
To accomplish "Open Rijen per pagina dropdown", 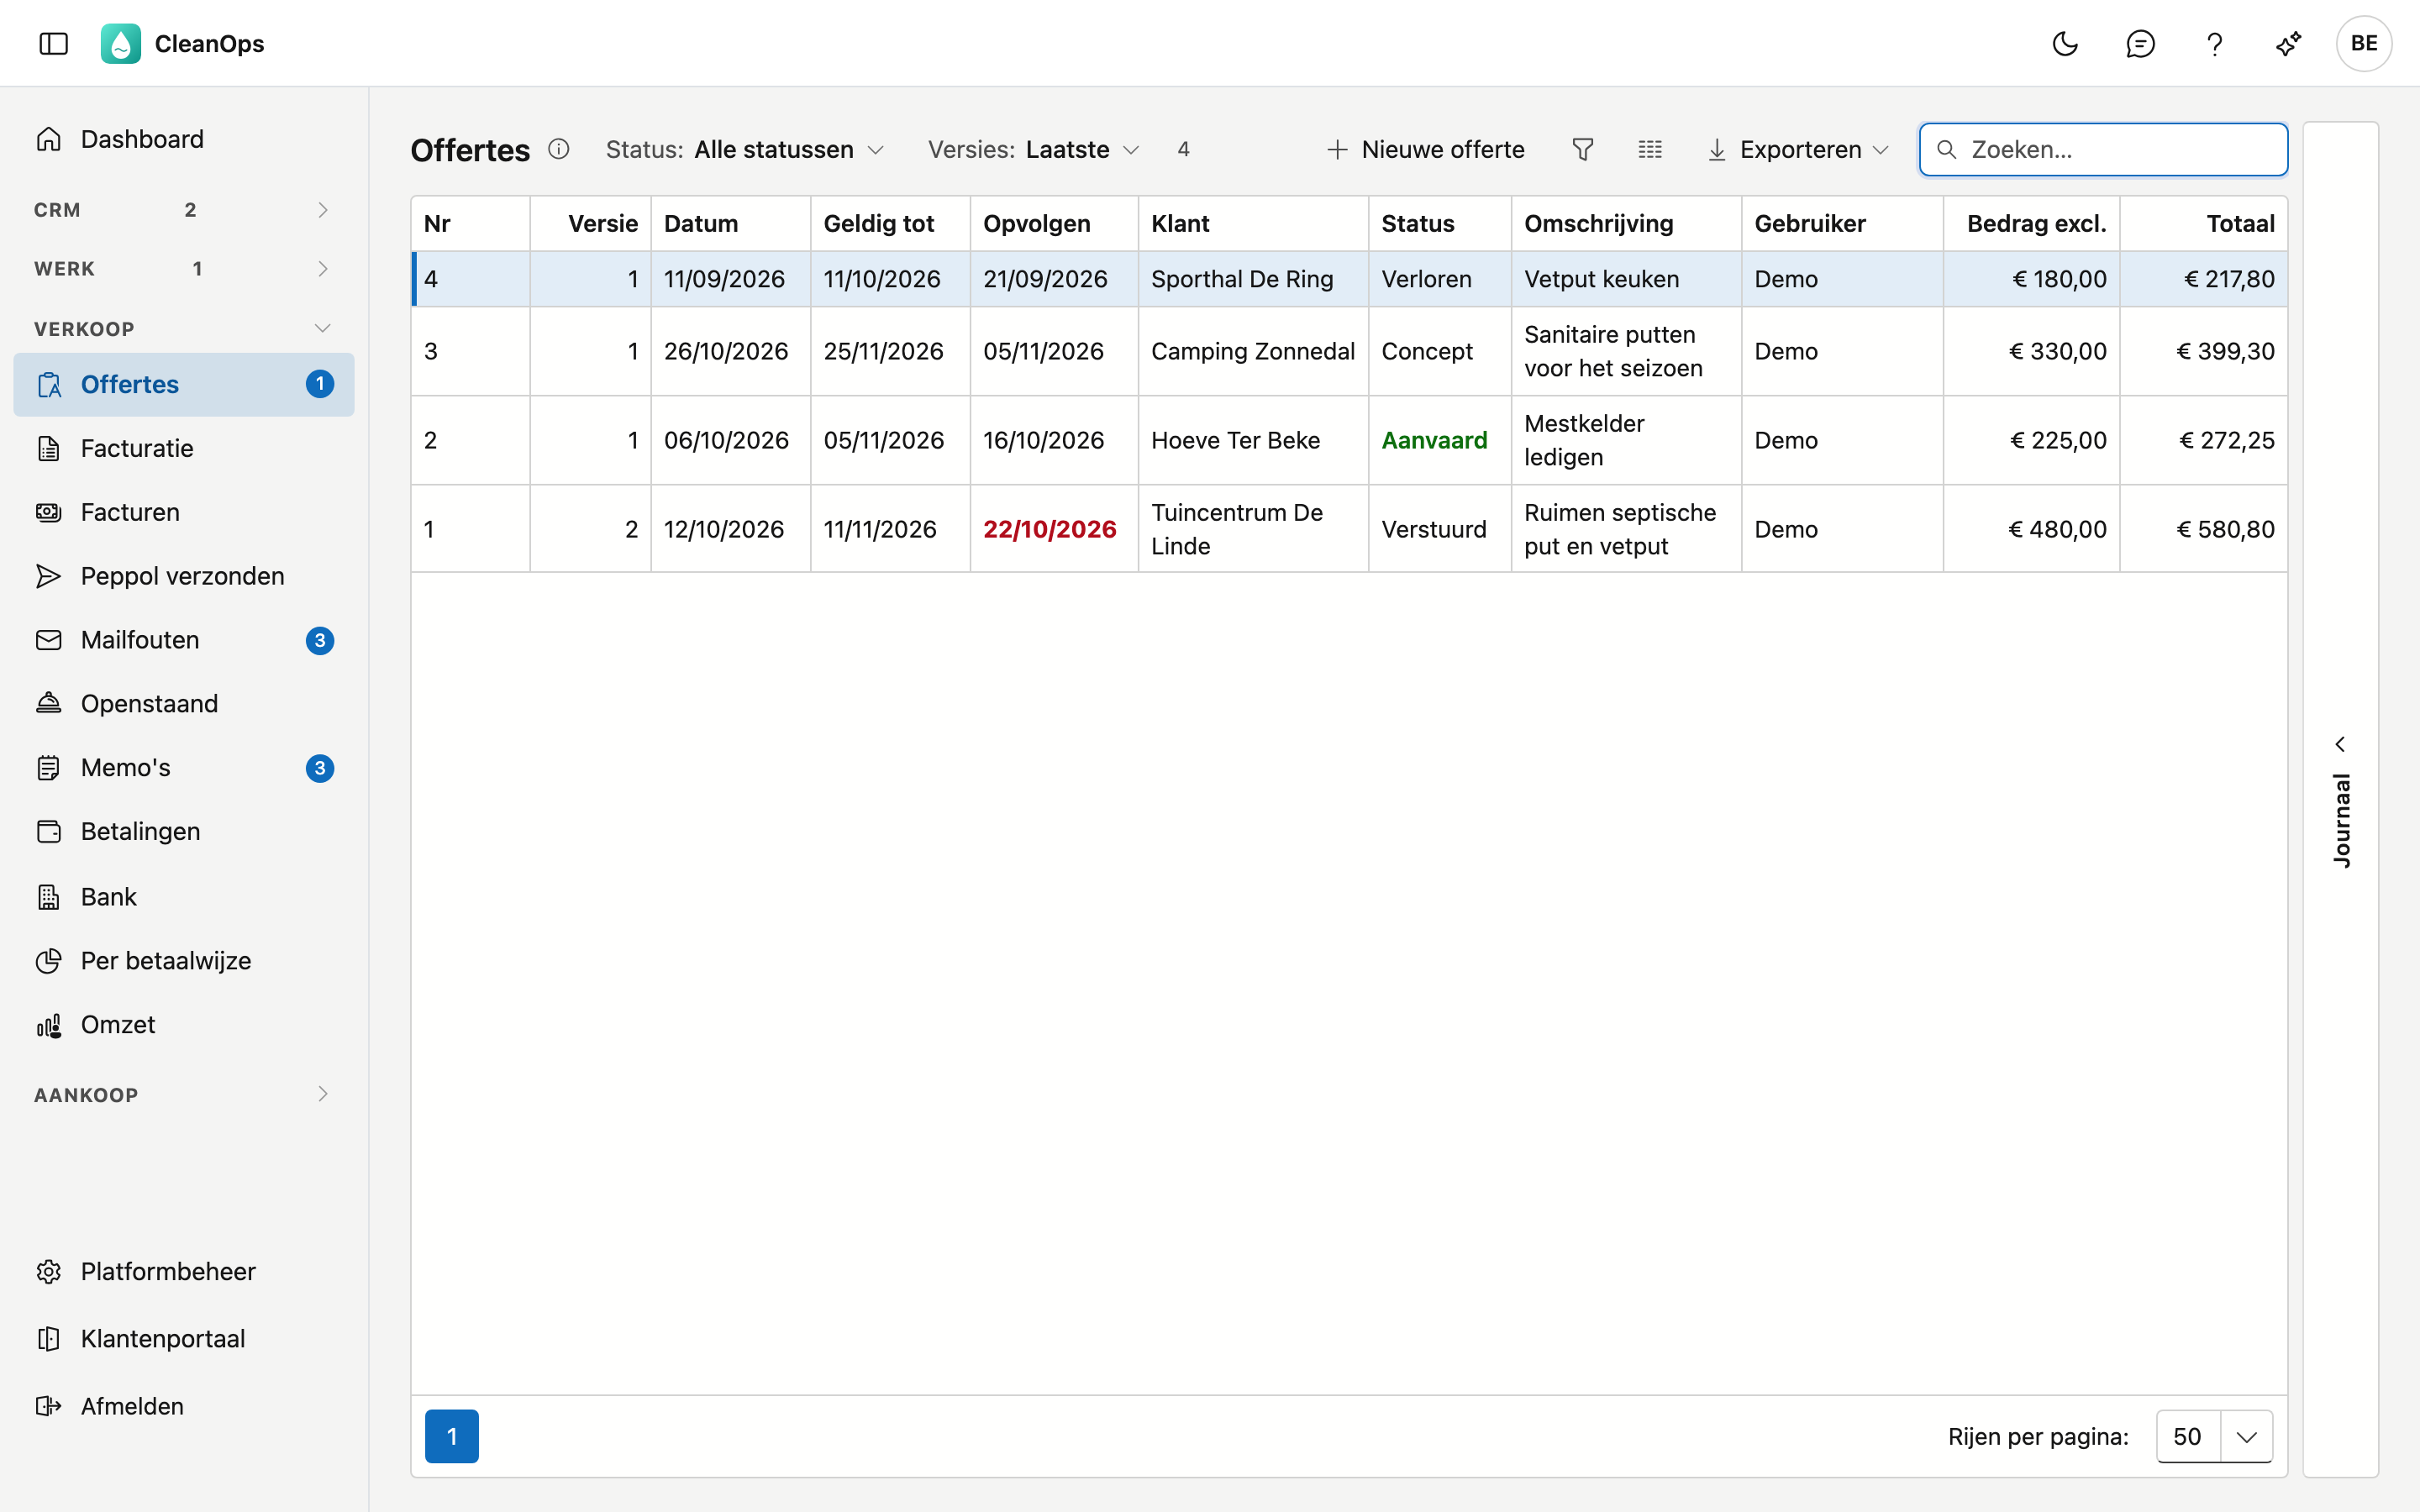I will [x=2214, y=1436].
